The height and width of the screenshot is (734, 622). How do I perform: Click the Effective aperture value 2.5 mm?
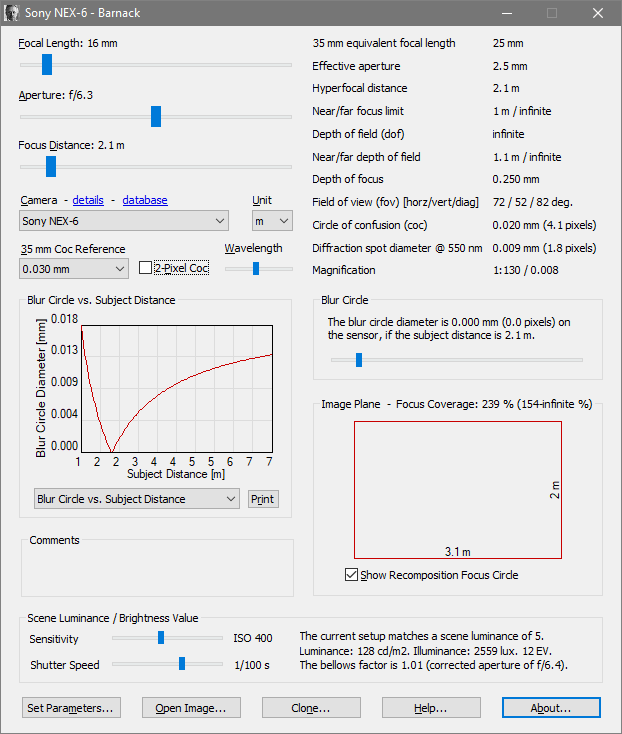click(x=510, y=66)
